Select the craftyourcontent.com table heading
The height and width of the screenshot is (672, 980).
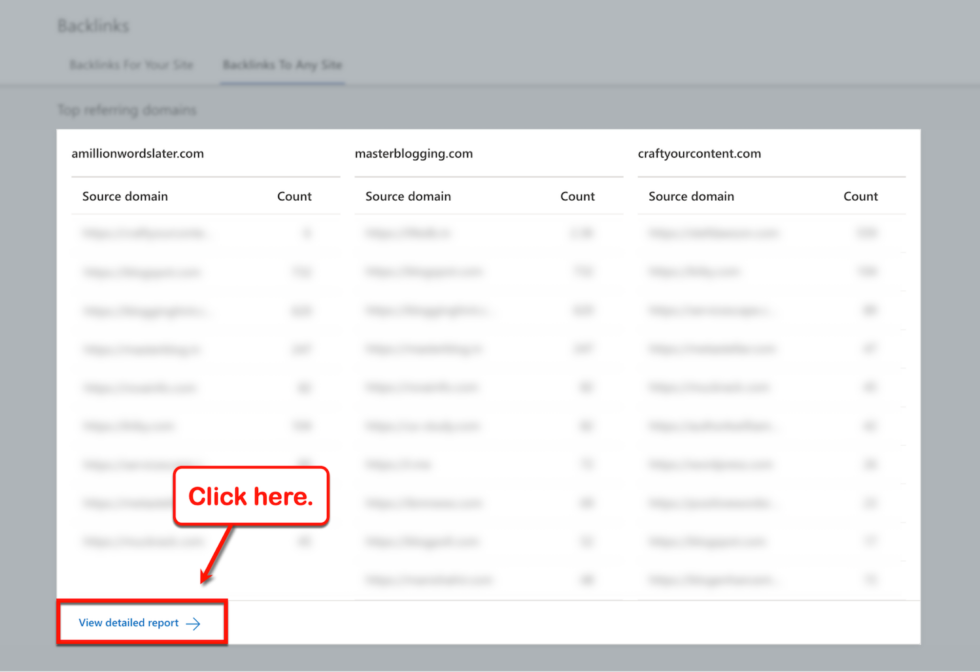click(x=700, y=153)
